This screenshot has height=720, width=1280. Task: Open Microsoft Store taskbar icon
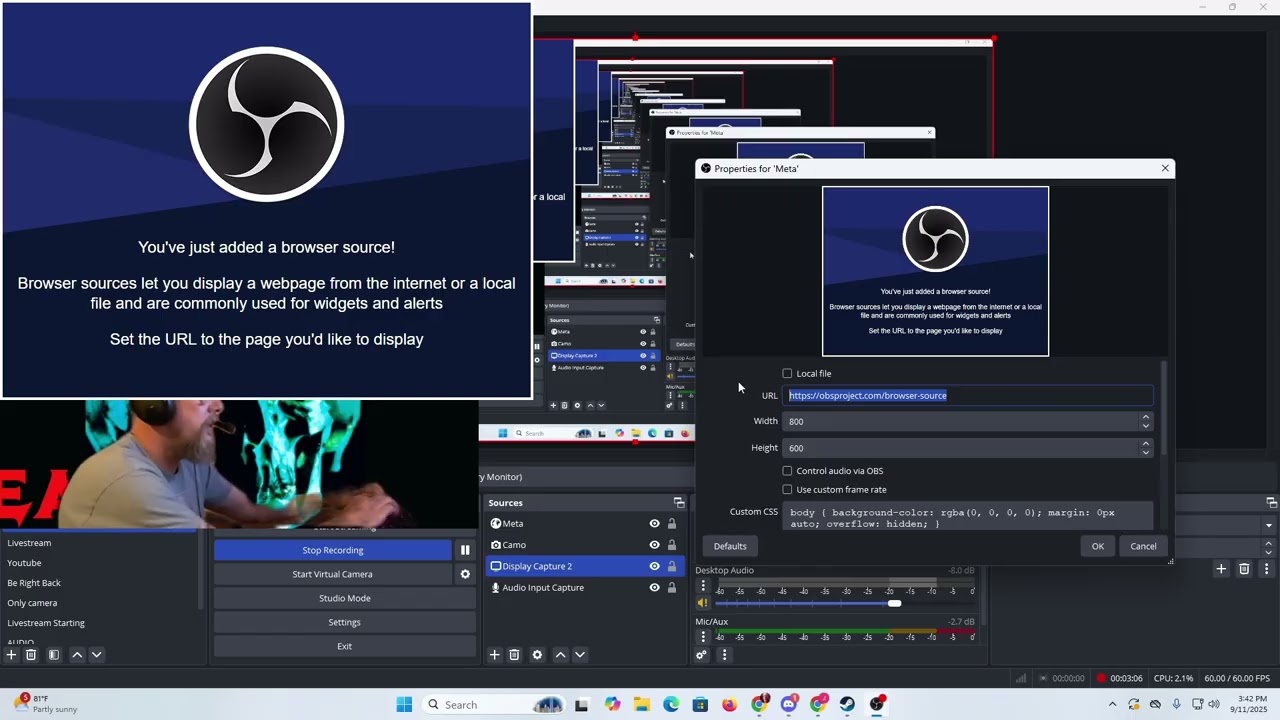(x=700, y=704)
